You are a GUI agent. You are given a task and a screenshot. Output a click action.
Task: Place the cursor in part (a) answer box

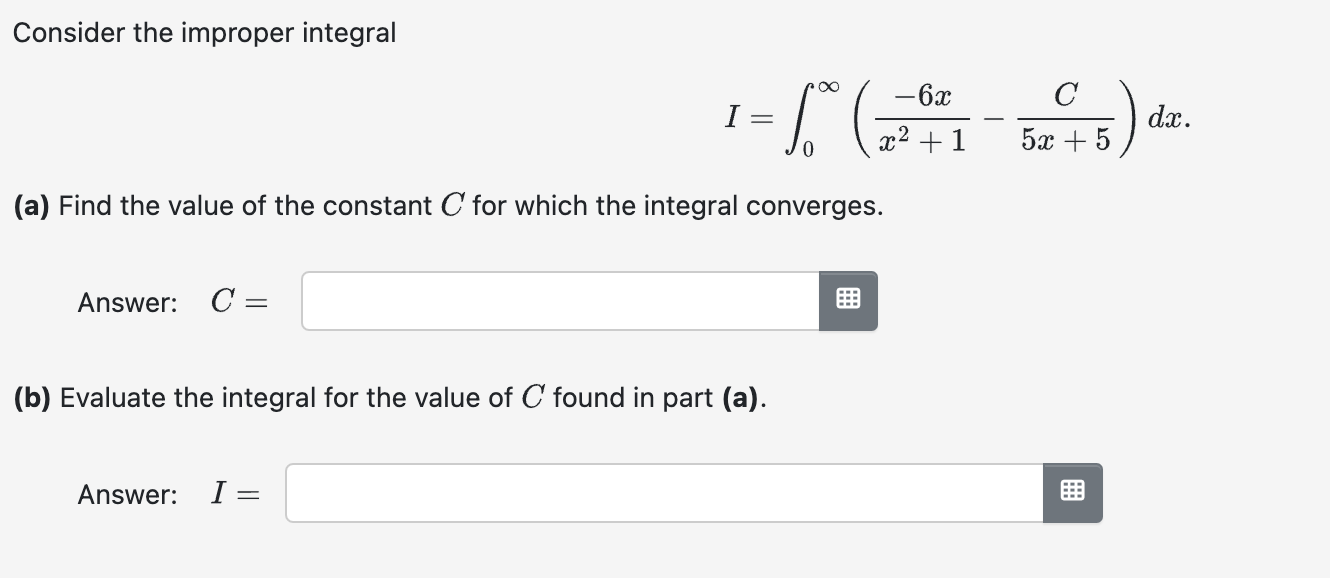click(560, 300)
